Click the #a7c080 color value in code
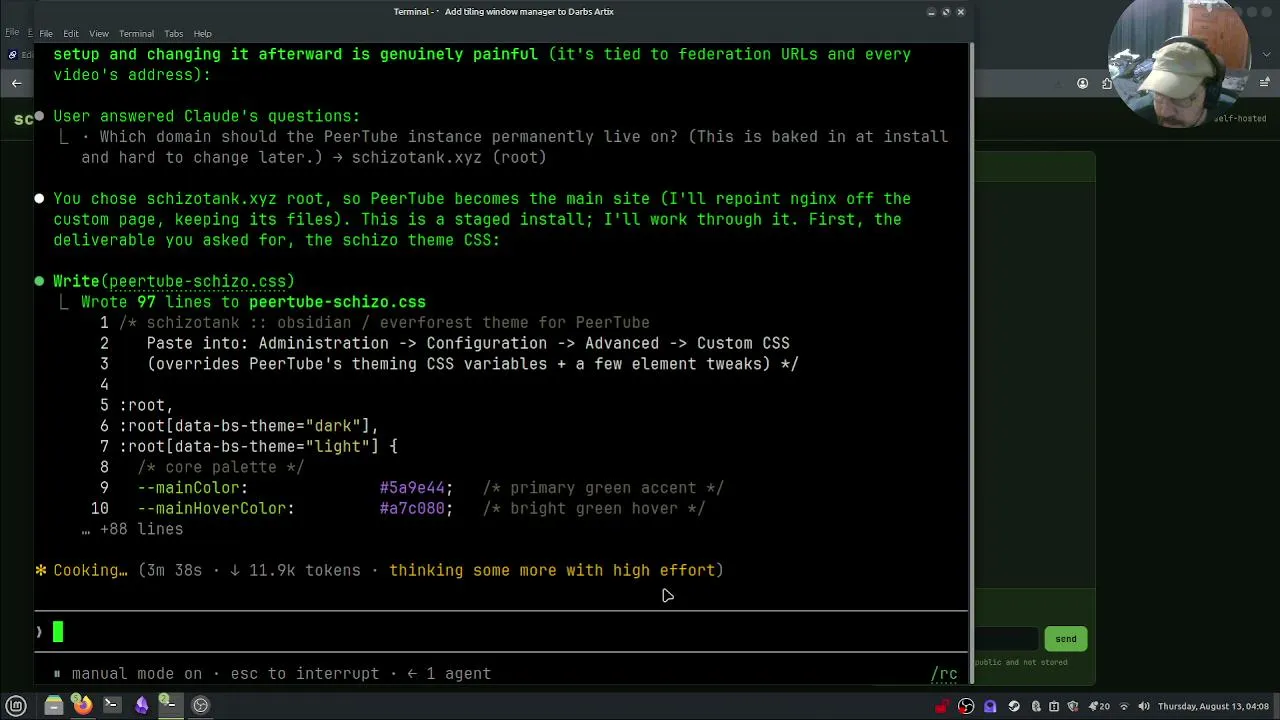1280x720 pixels. click(412, 509)
